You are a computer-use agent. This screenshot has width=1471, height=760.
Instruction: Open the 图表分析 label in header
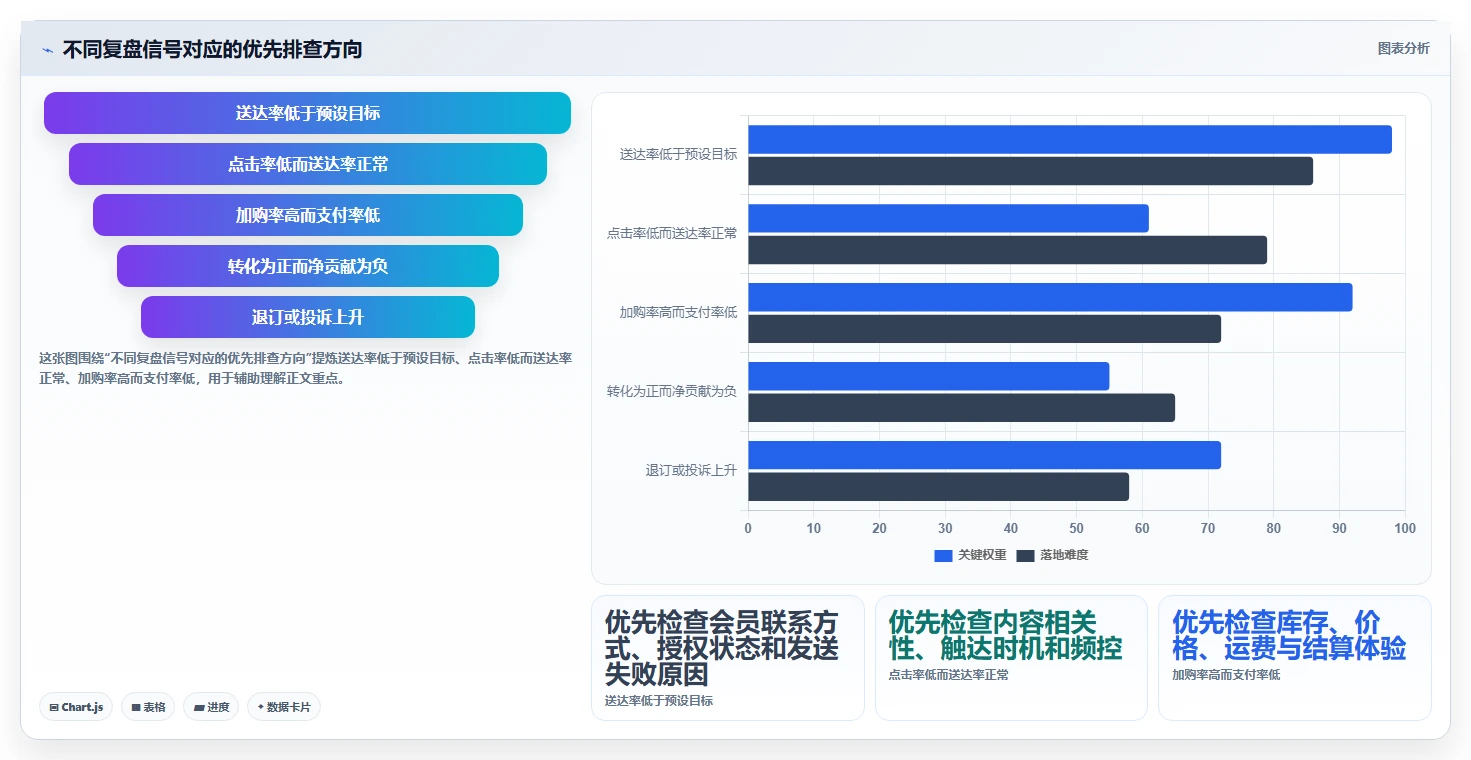coord(1403,48)
